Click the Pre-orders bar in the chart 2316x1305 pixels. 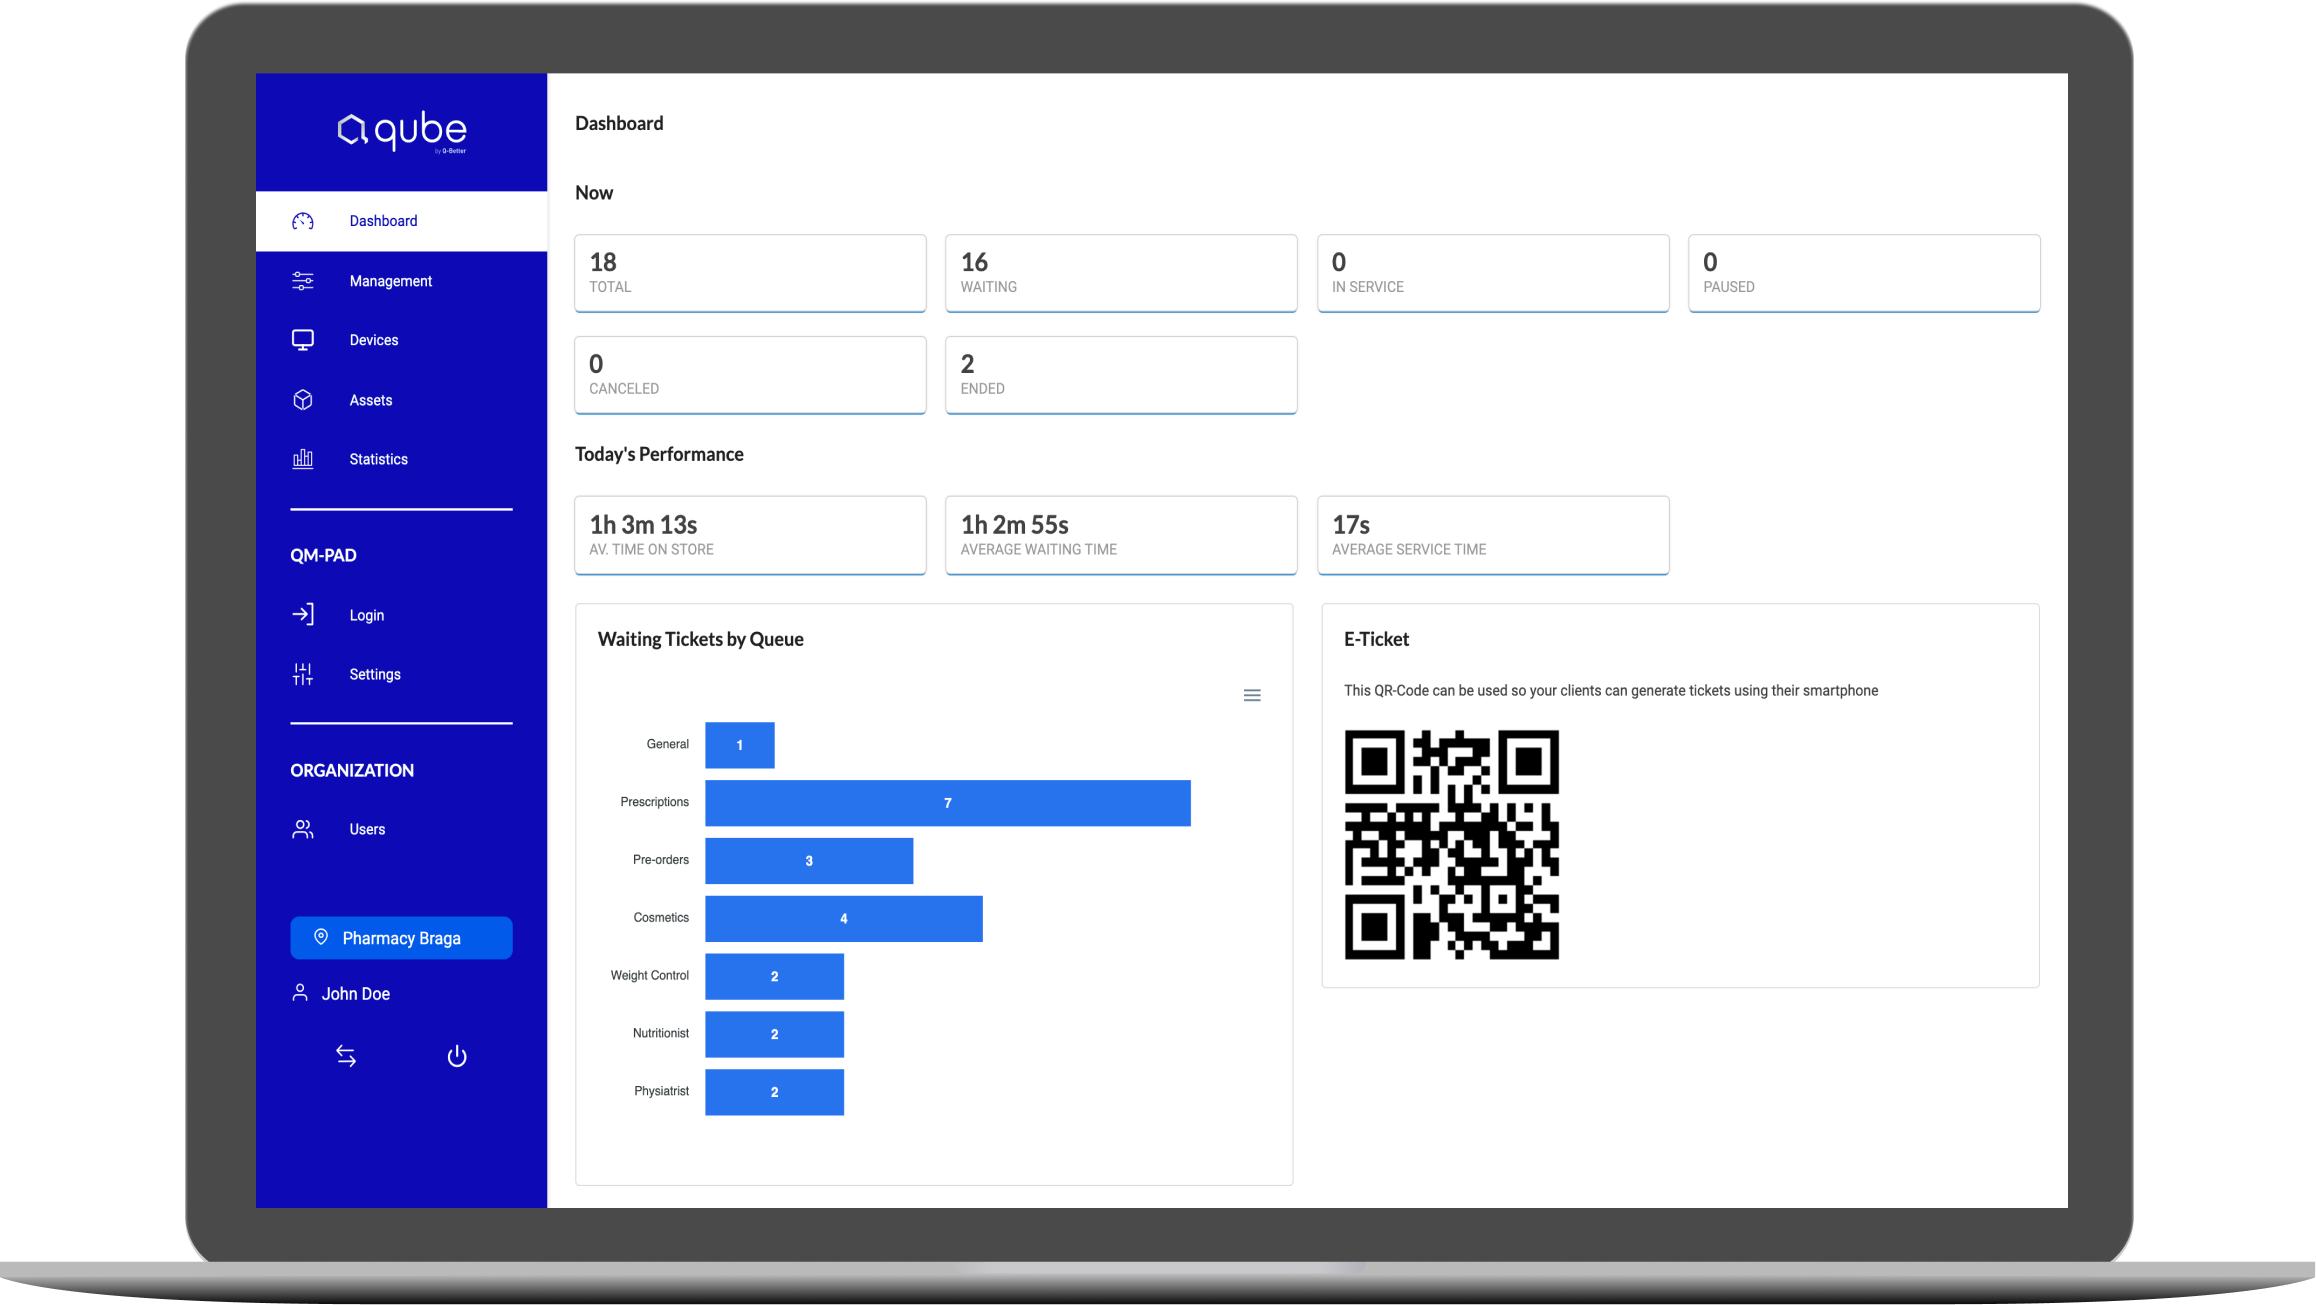[809, 861]
